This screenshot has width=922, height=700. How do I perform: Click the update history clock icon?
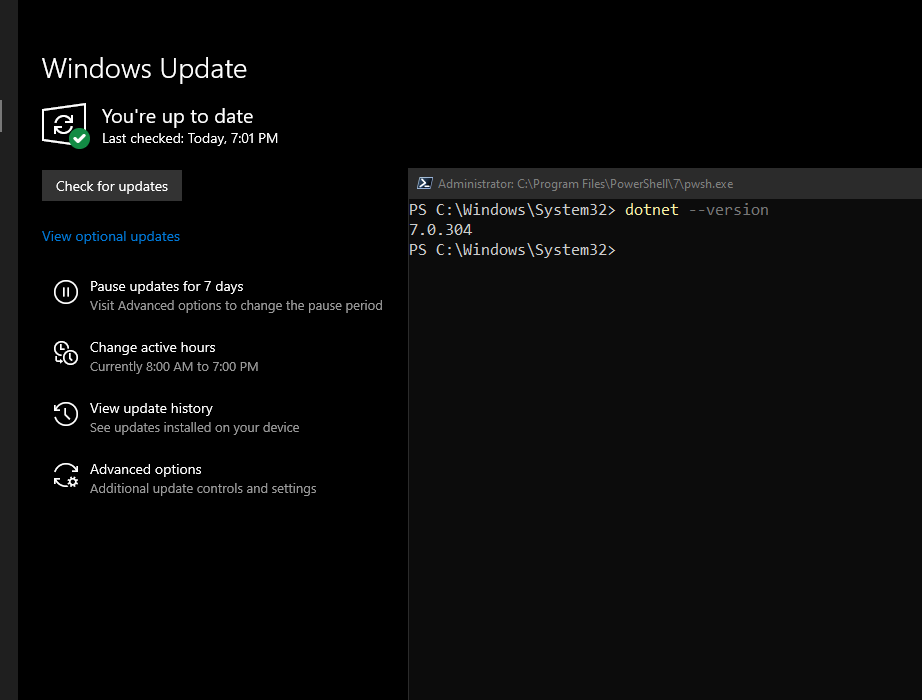66,414
